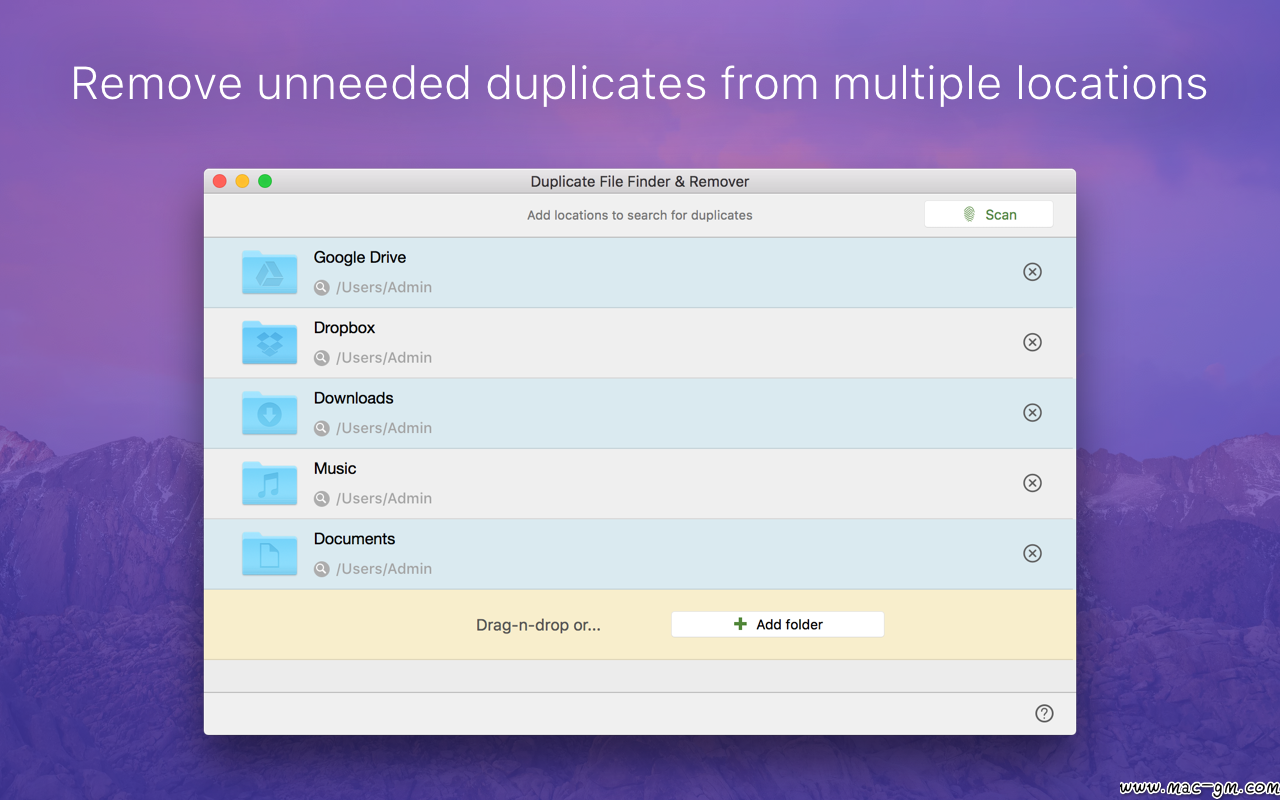Select the Dropbox folder icon
1280x800 pixels.
click(269, 342)
